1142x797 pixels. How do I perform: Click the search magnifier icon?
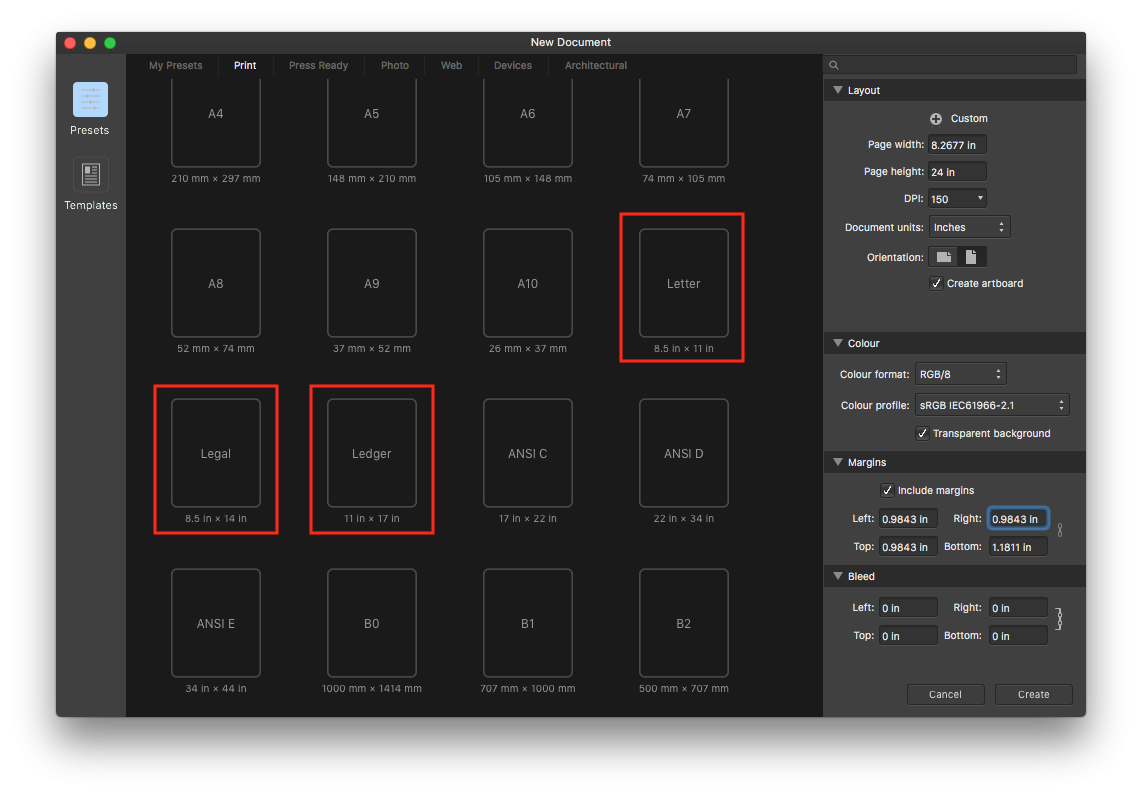[834, 65]
